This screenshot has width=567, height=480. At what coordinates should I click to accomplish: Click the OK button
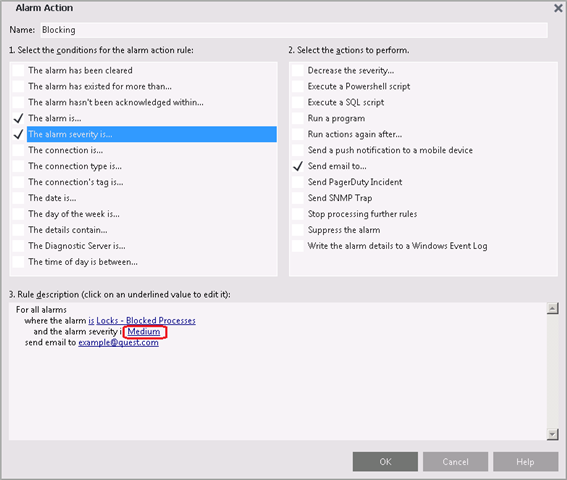385,462
